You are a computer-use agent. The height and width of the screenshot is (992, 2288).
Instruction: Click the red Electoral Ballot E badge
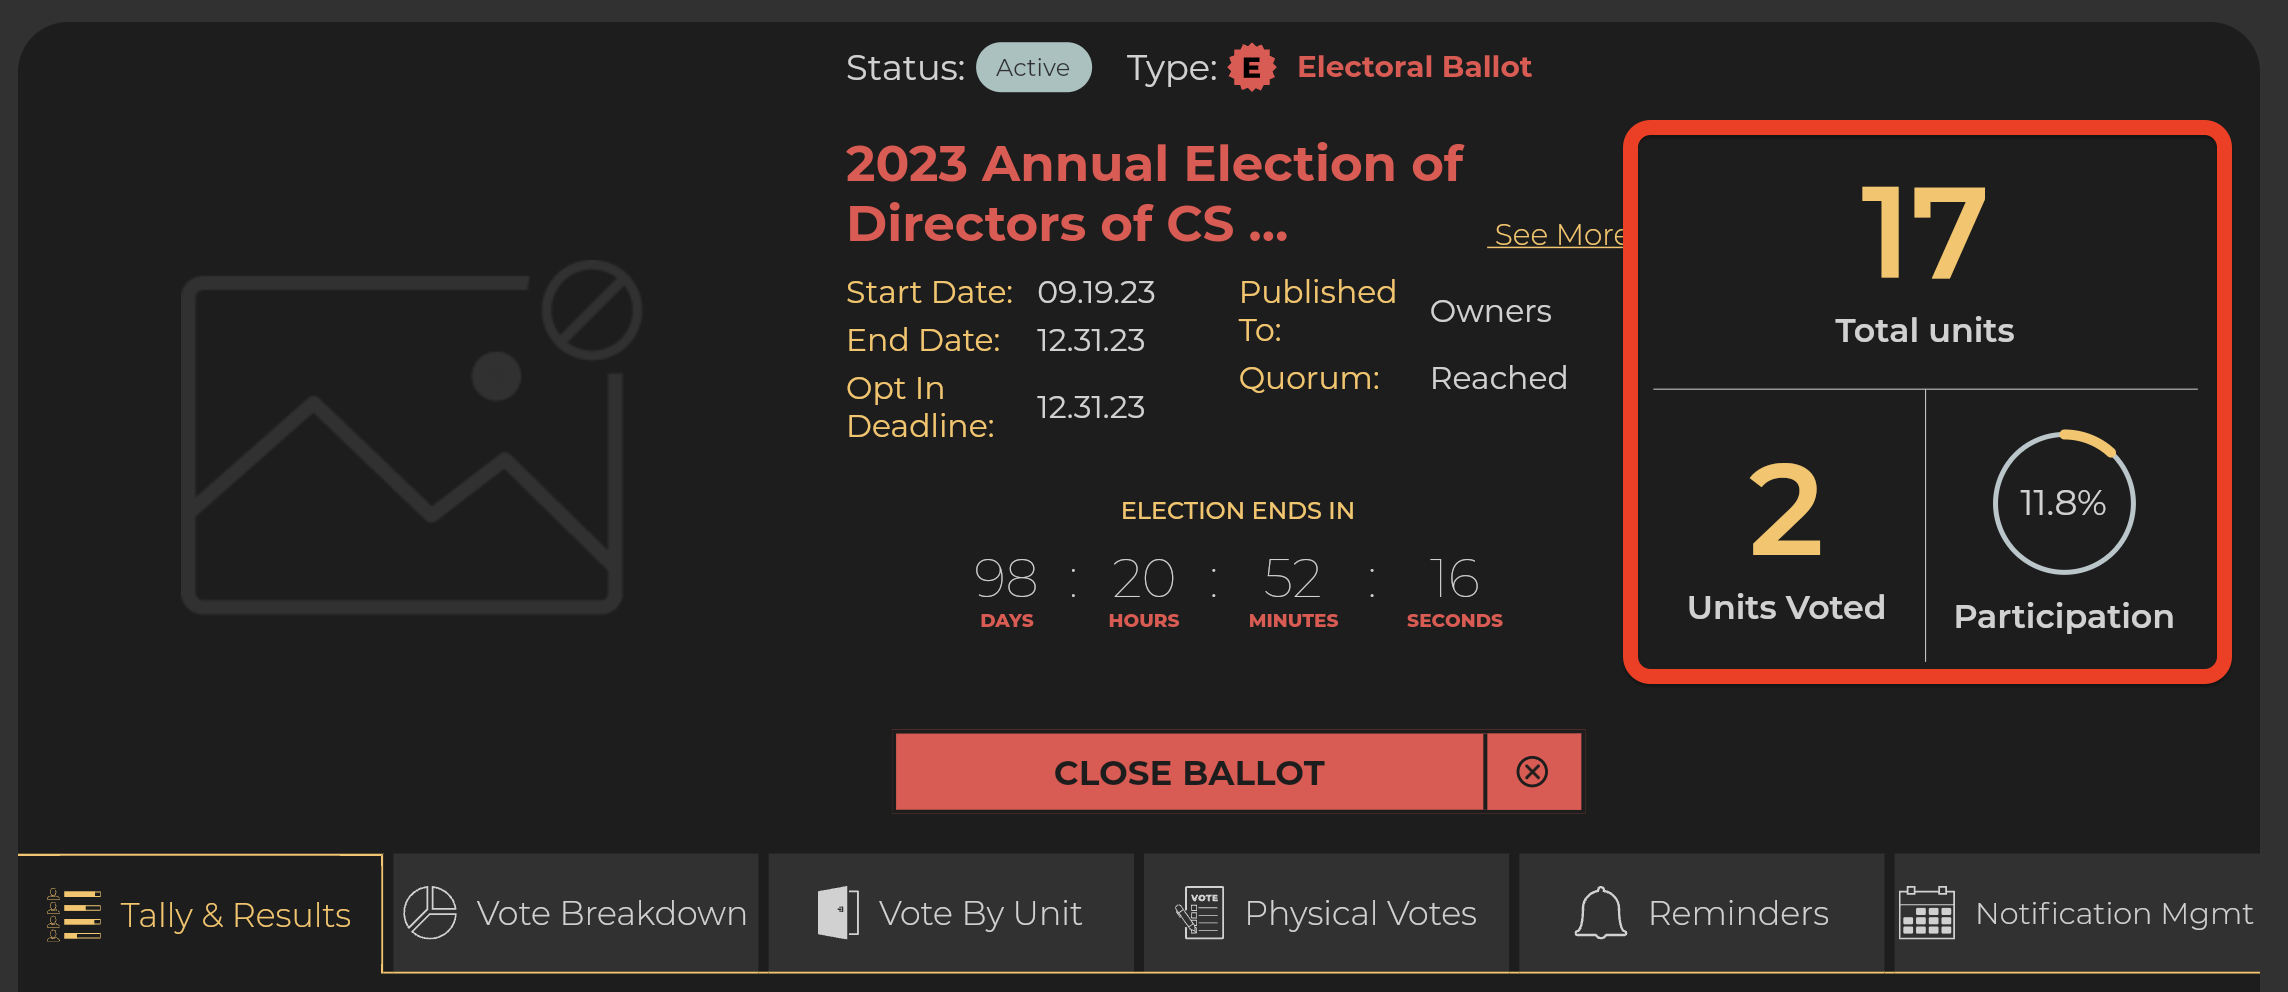point(1252,68)
